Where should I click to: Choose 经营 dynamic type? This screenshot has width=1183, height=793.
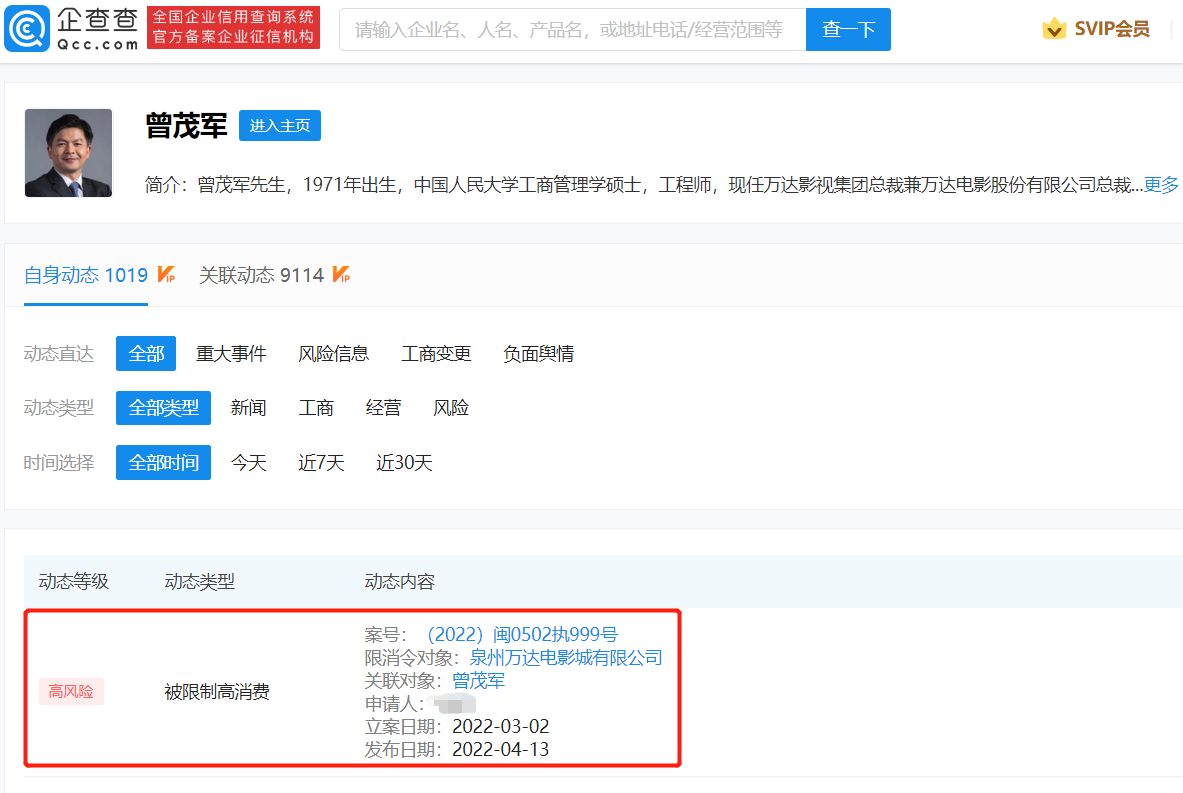coord(383,407)
